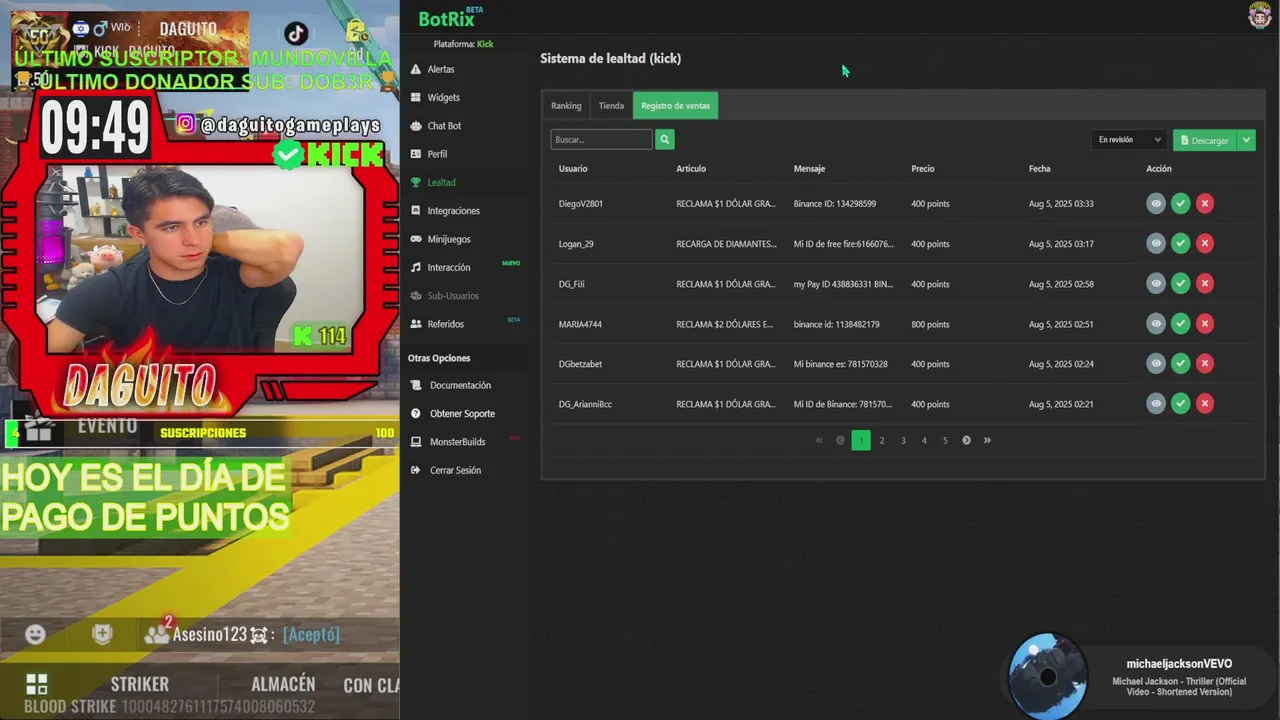Go to page 2 of results
This screenshot has height=720, width=1280.
882,440
